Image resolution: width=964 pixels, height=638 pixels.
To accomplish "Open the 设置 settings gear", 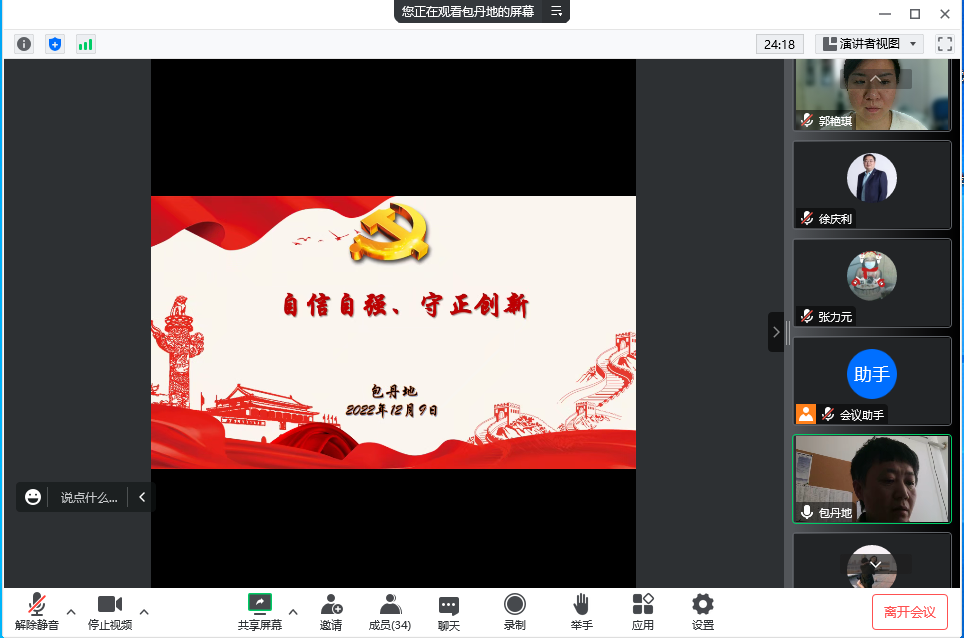I will (x=703, y=611).
